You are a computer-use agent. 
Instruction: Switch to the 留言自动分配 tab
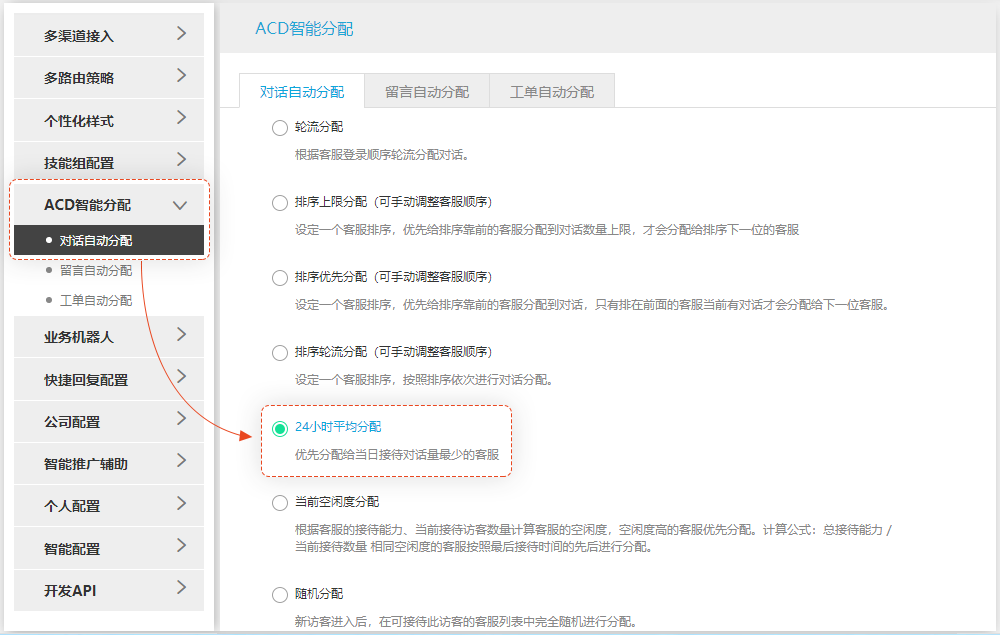pos(427,92)
